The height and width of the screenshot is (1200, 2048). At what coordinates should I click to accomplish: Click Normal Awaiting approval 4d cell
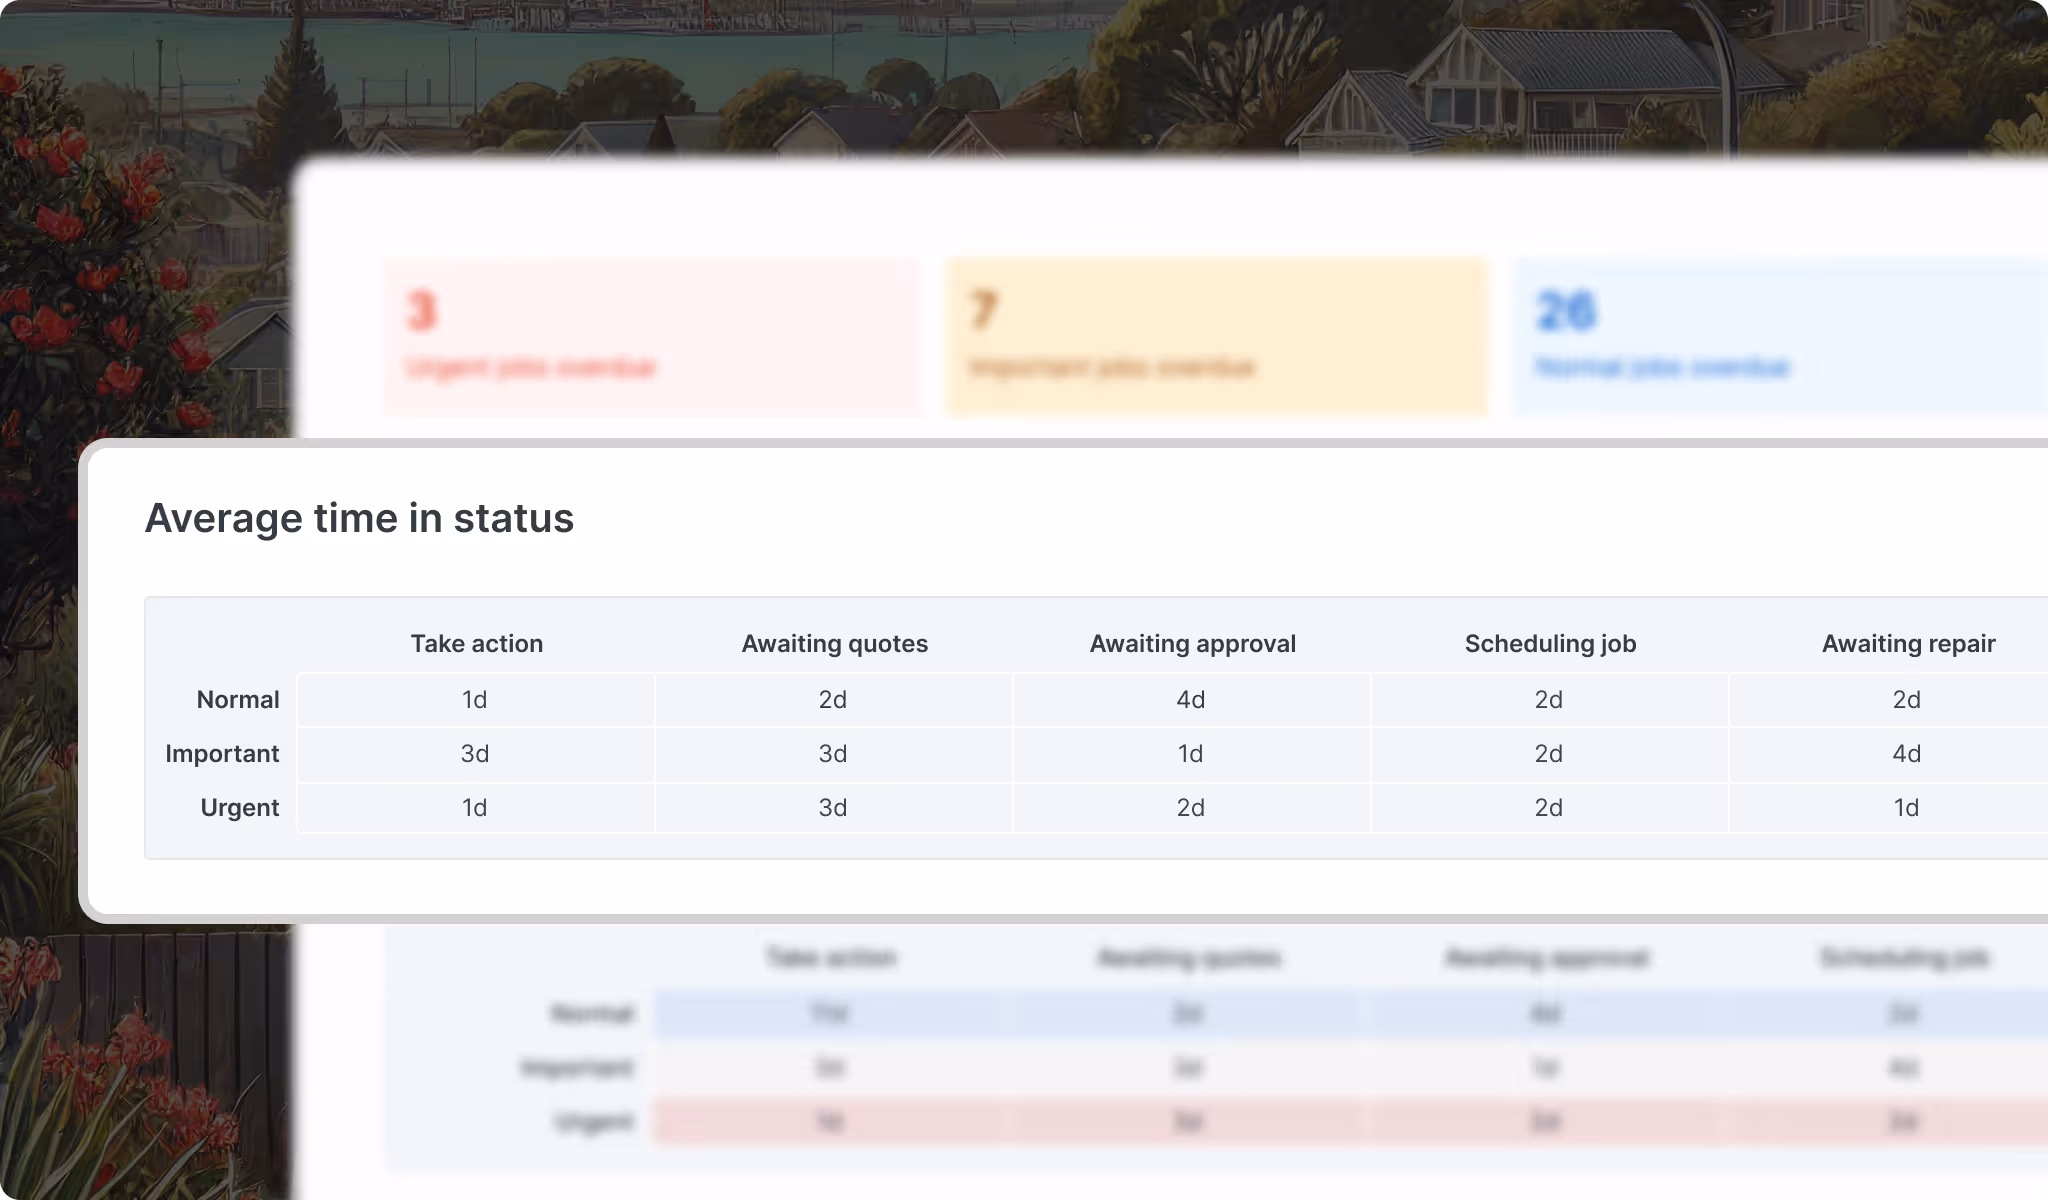point(1191,699)
